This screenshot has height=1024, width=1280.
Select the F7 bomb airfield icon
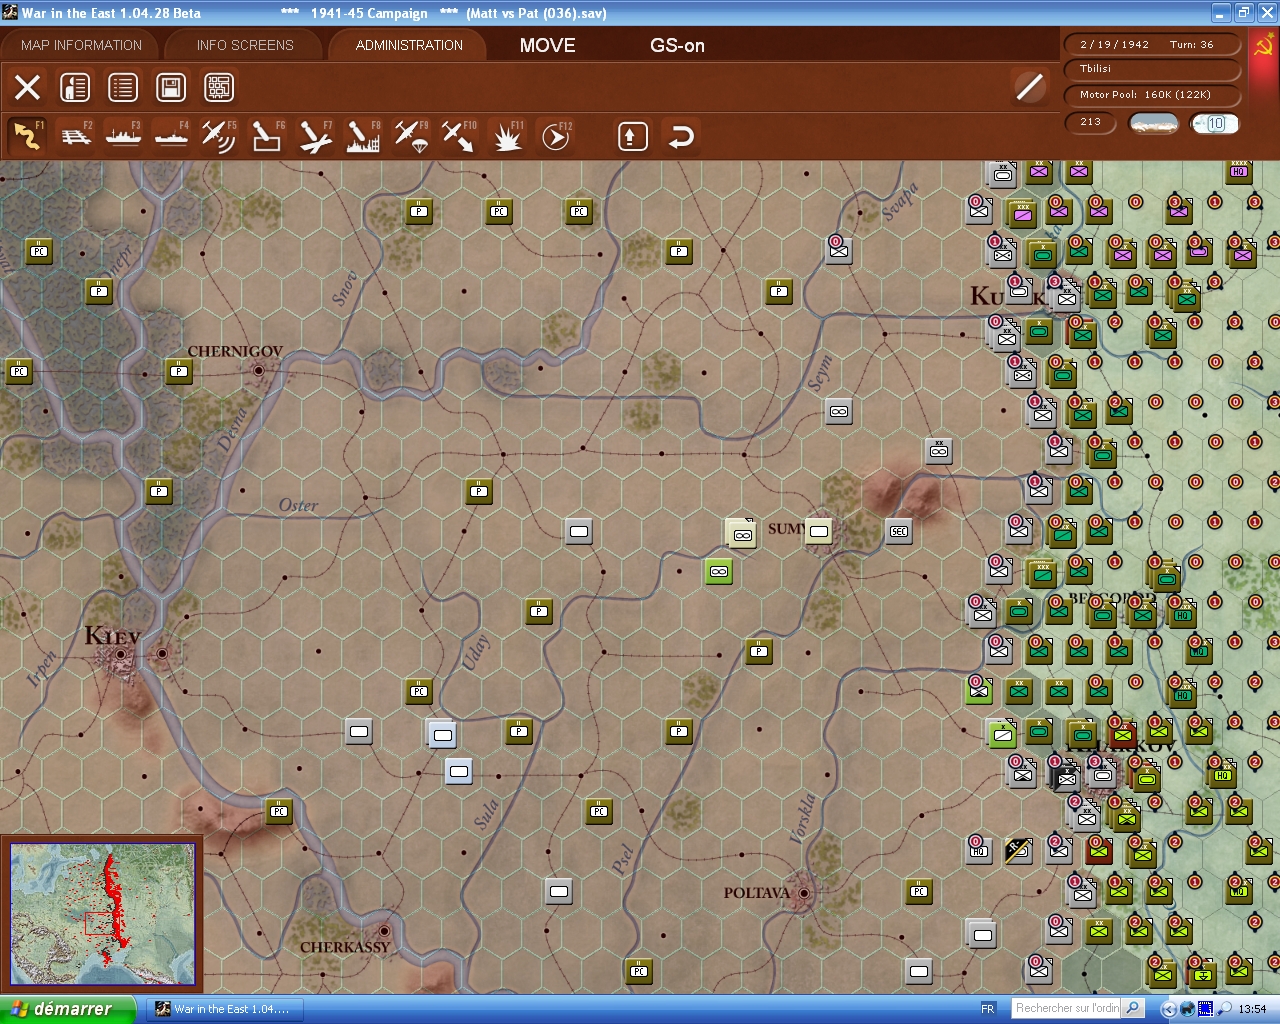[315, 136]
